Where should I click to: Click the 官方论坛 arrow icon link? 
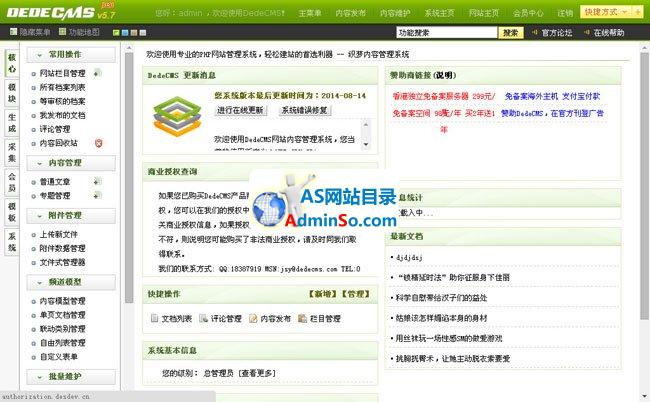[x=535, y=32]
